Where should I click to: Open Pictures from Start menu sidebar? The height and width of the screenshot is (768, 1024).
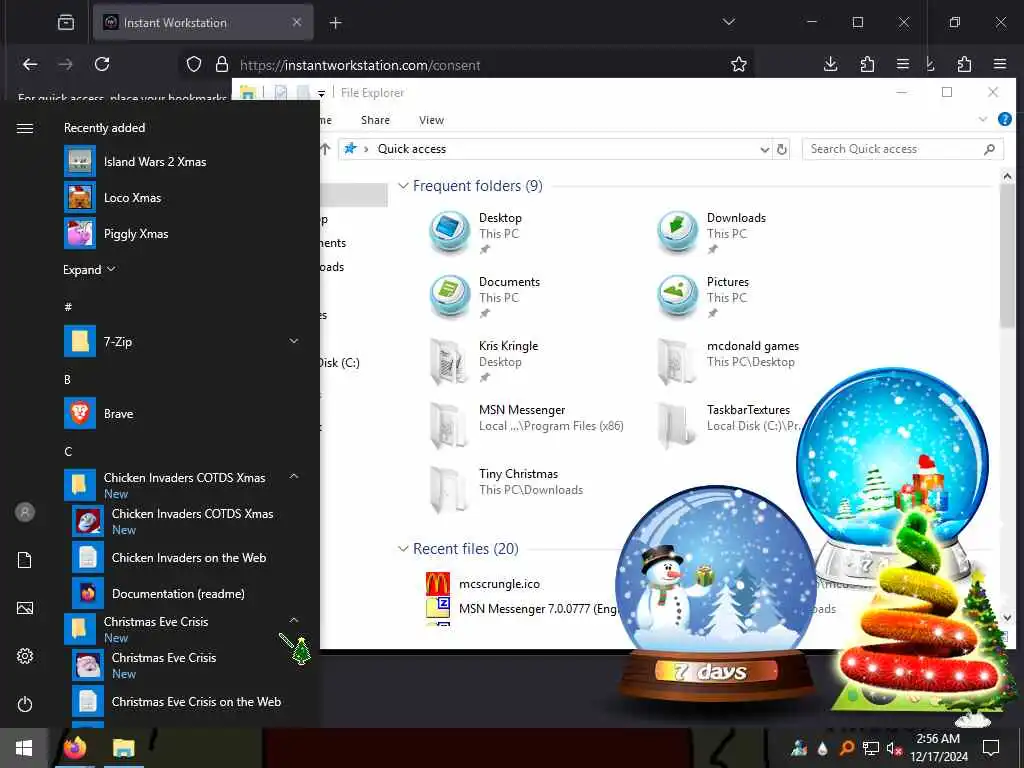25,608
